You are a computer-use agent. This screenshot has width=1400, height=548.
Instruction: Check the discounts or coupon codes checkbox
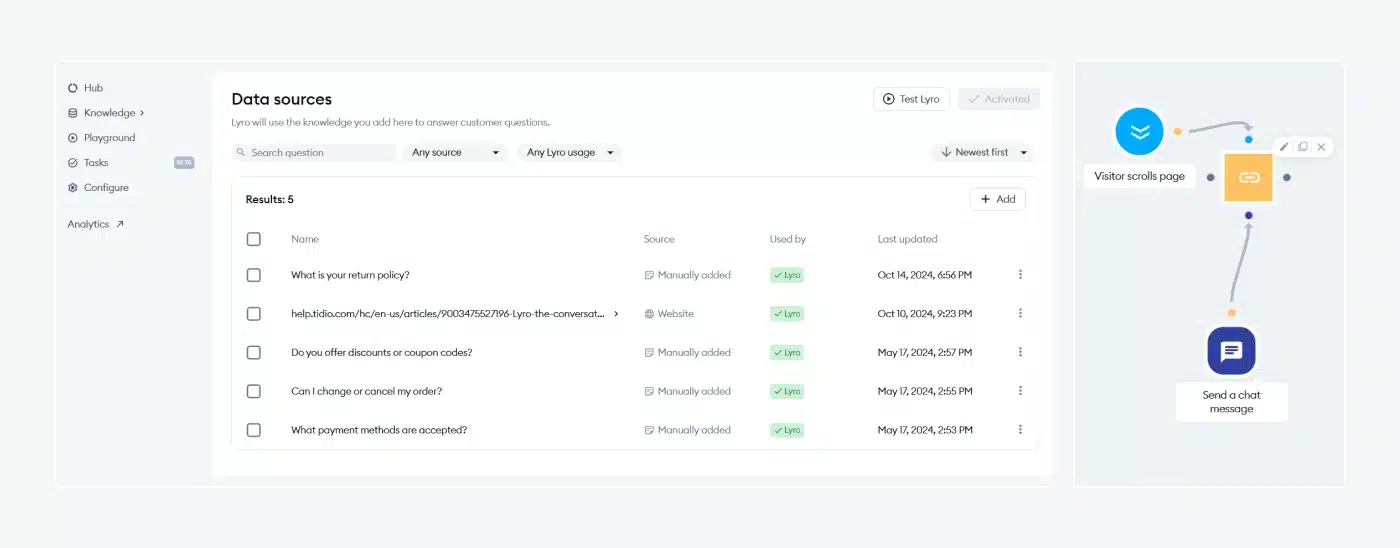coord(254,353)
